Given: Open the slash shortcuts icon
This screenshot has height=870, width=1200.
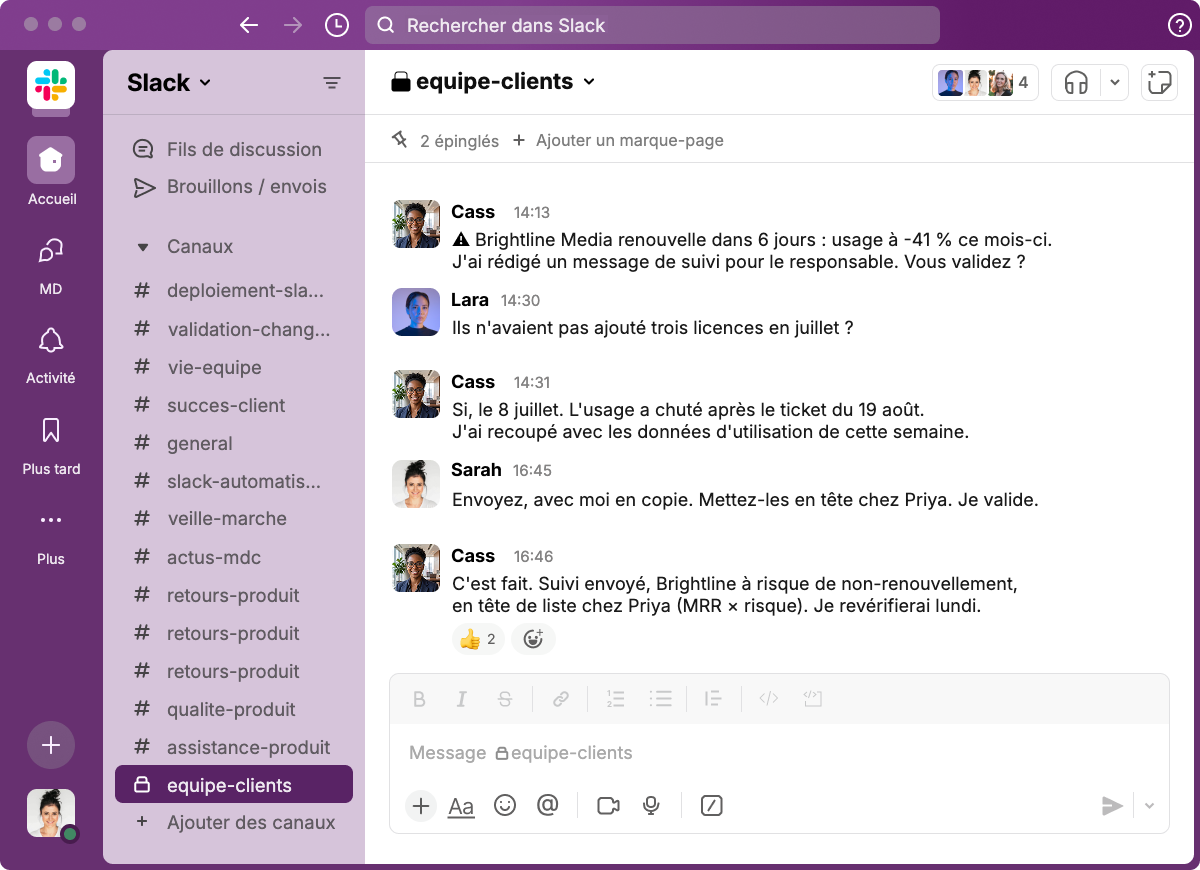Looking at the screenshot, I should tap(712, 806).
